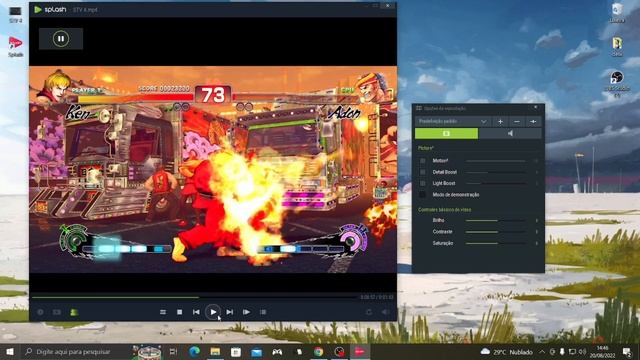The image size is (640, 360).
Task: Adjust the Motion² slider
Action: coord(496,161)
